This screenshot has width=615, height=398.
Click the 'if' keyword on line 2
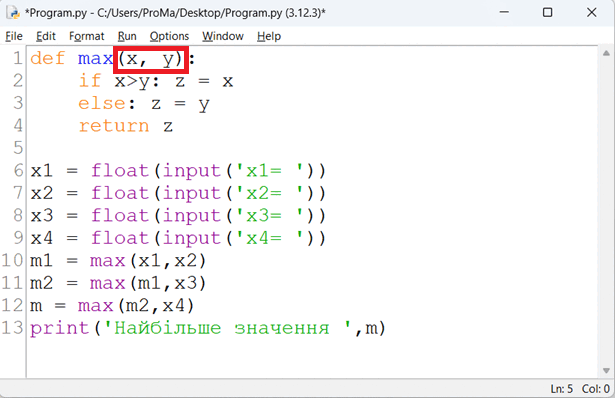point(90,81)
